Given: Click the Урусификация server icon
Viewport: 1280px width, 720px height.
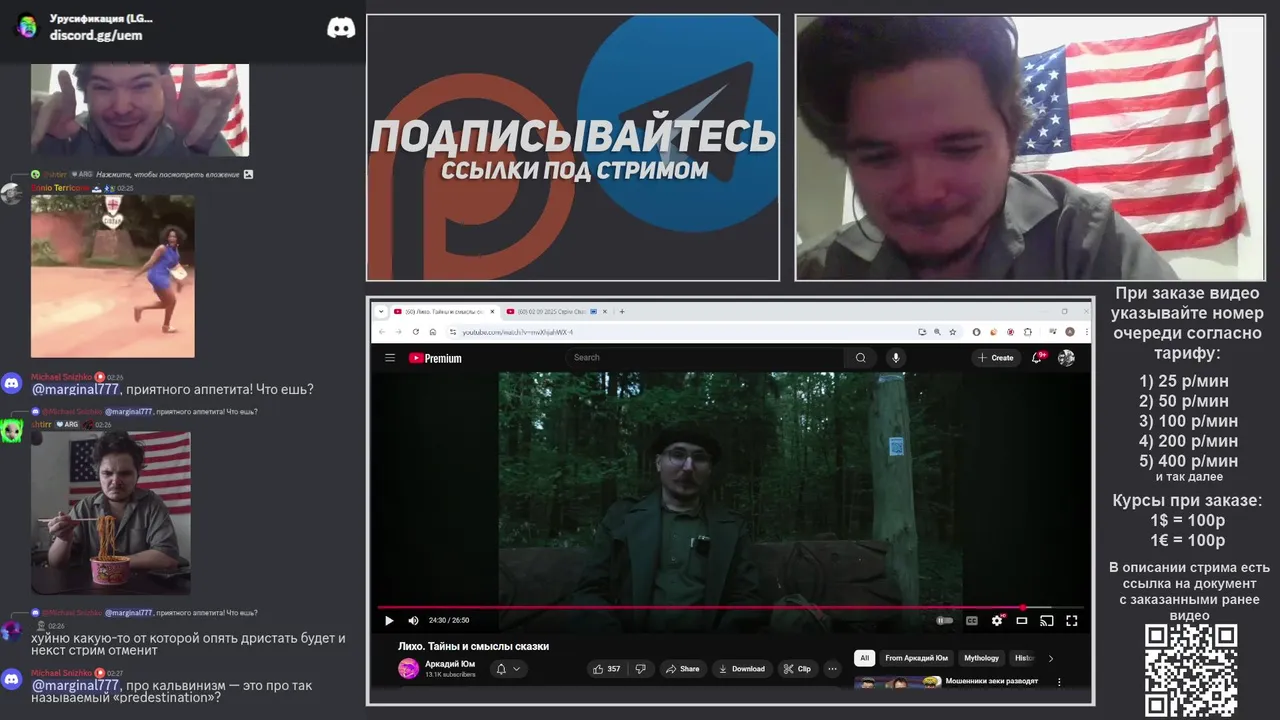Looking at the screenshot, I should pyautogui.click(x=27, y=27).
